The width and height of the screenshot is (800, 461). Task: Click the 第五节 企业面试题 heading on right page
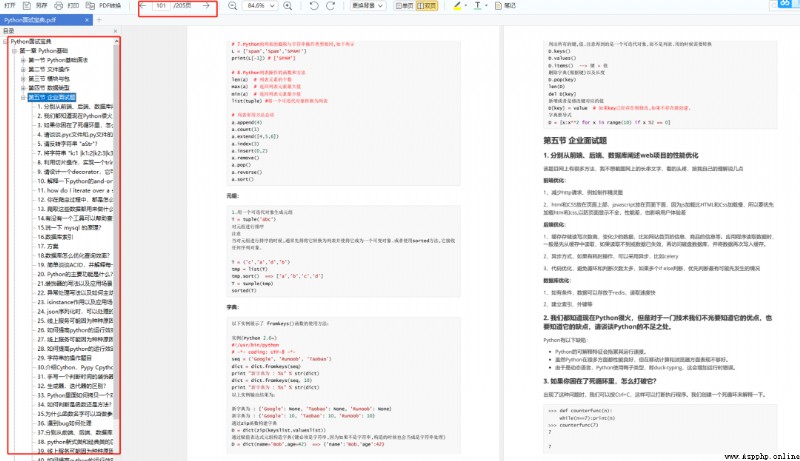coord(575,140)
